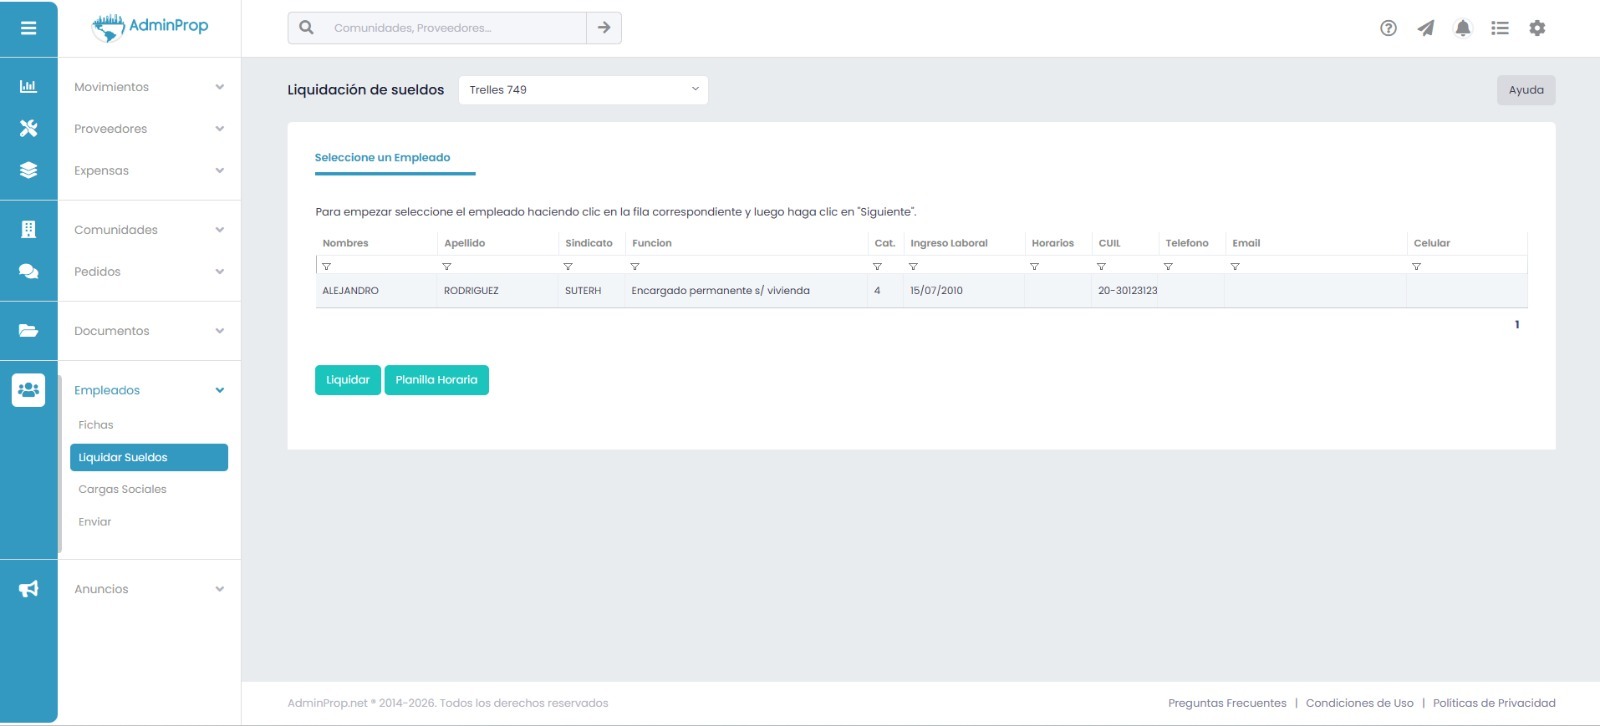Open the notifications bell icon
1600x726 pixels.
coord(1463,28)
